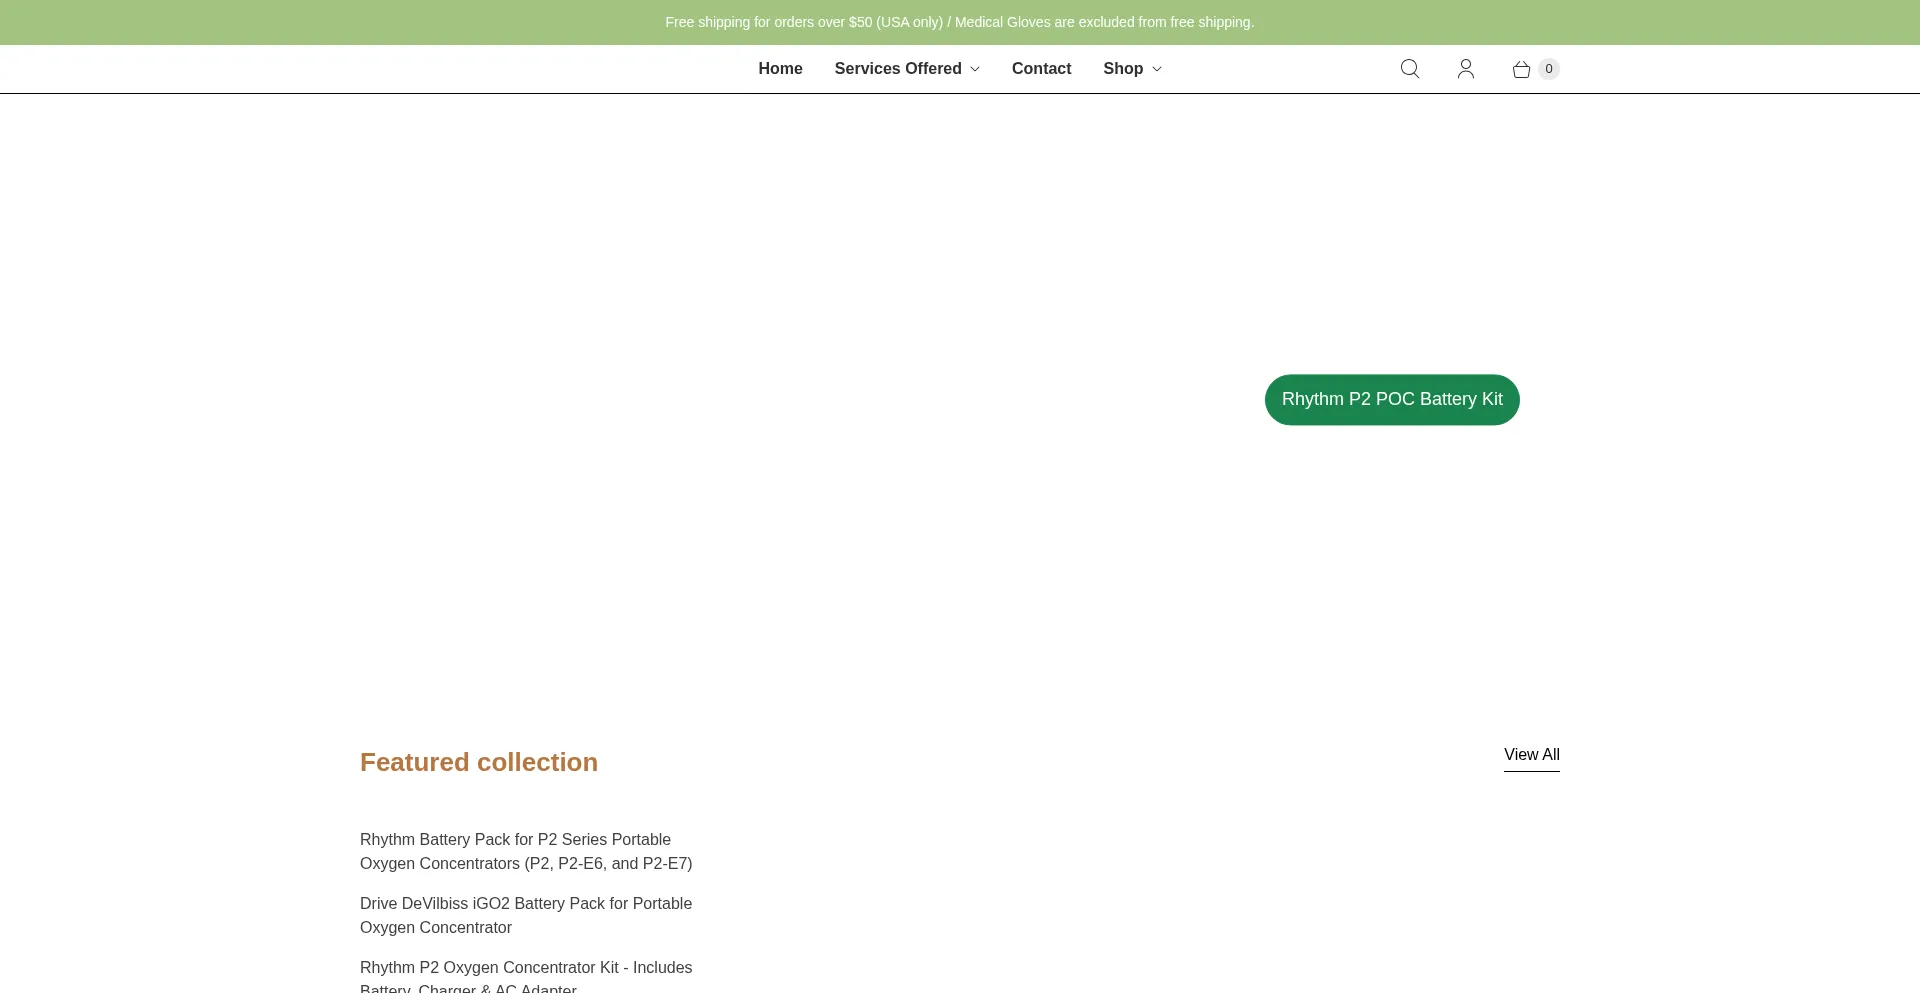Click the Rhythm P2 POC Battery Kit button
Viewport: 1920px width, 993px height.
(x=1392, y=400)
